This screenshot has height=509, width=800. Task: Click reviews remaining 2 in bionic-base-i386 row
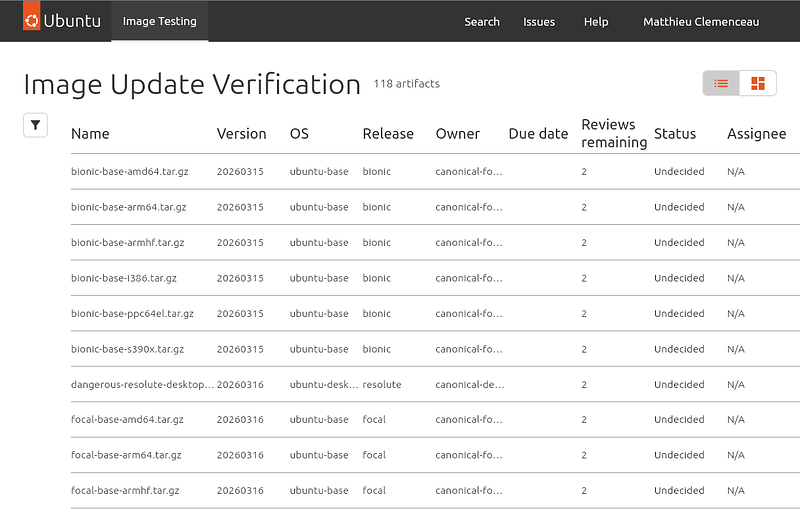584,278
